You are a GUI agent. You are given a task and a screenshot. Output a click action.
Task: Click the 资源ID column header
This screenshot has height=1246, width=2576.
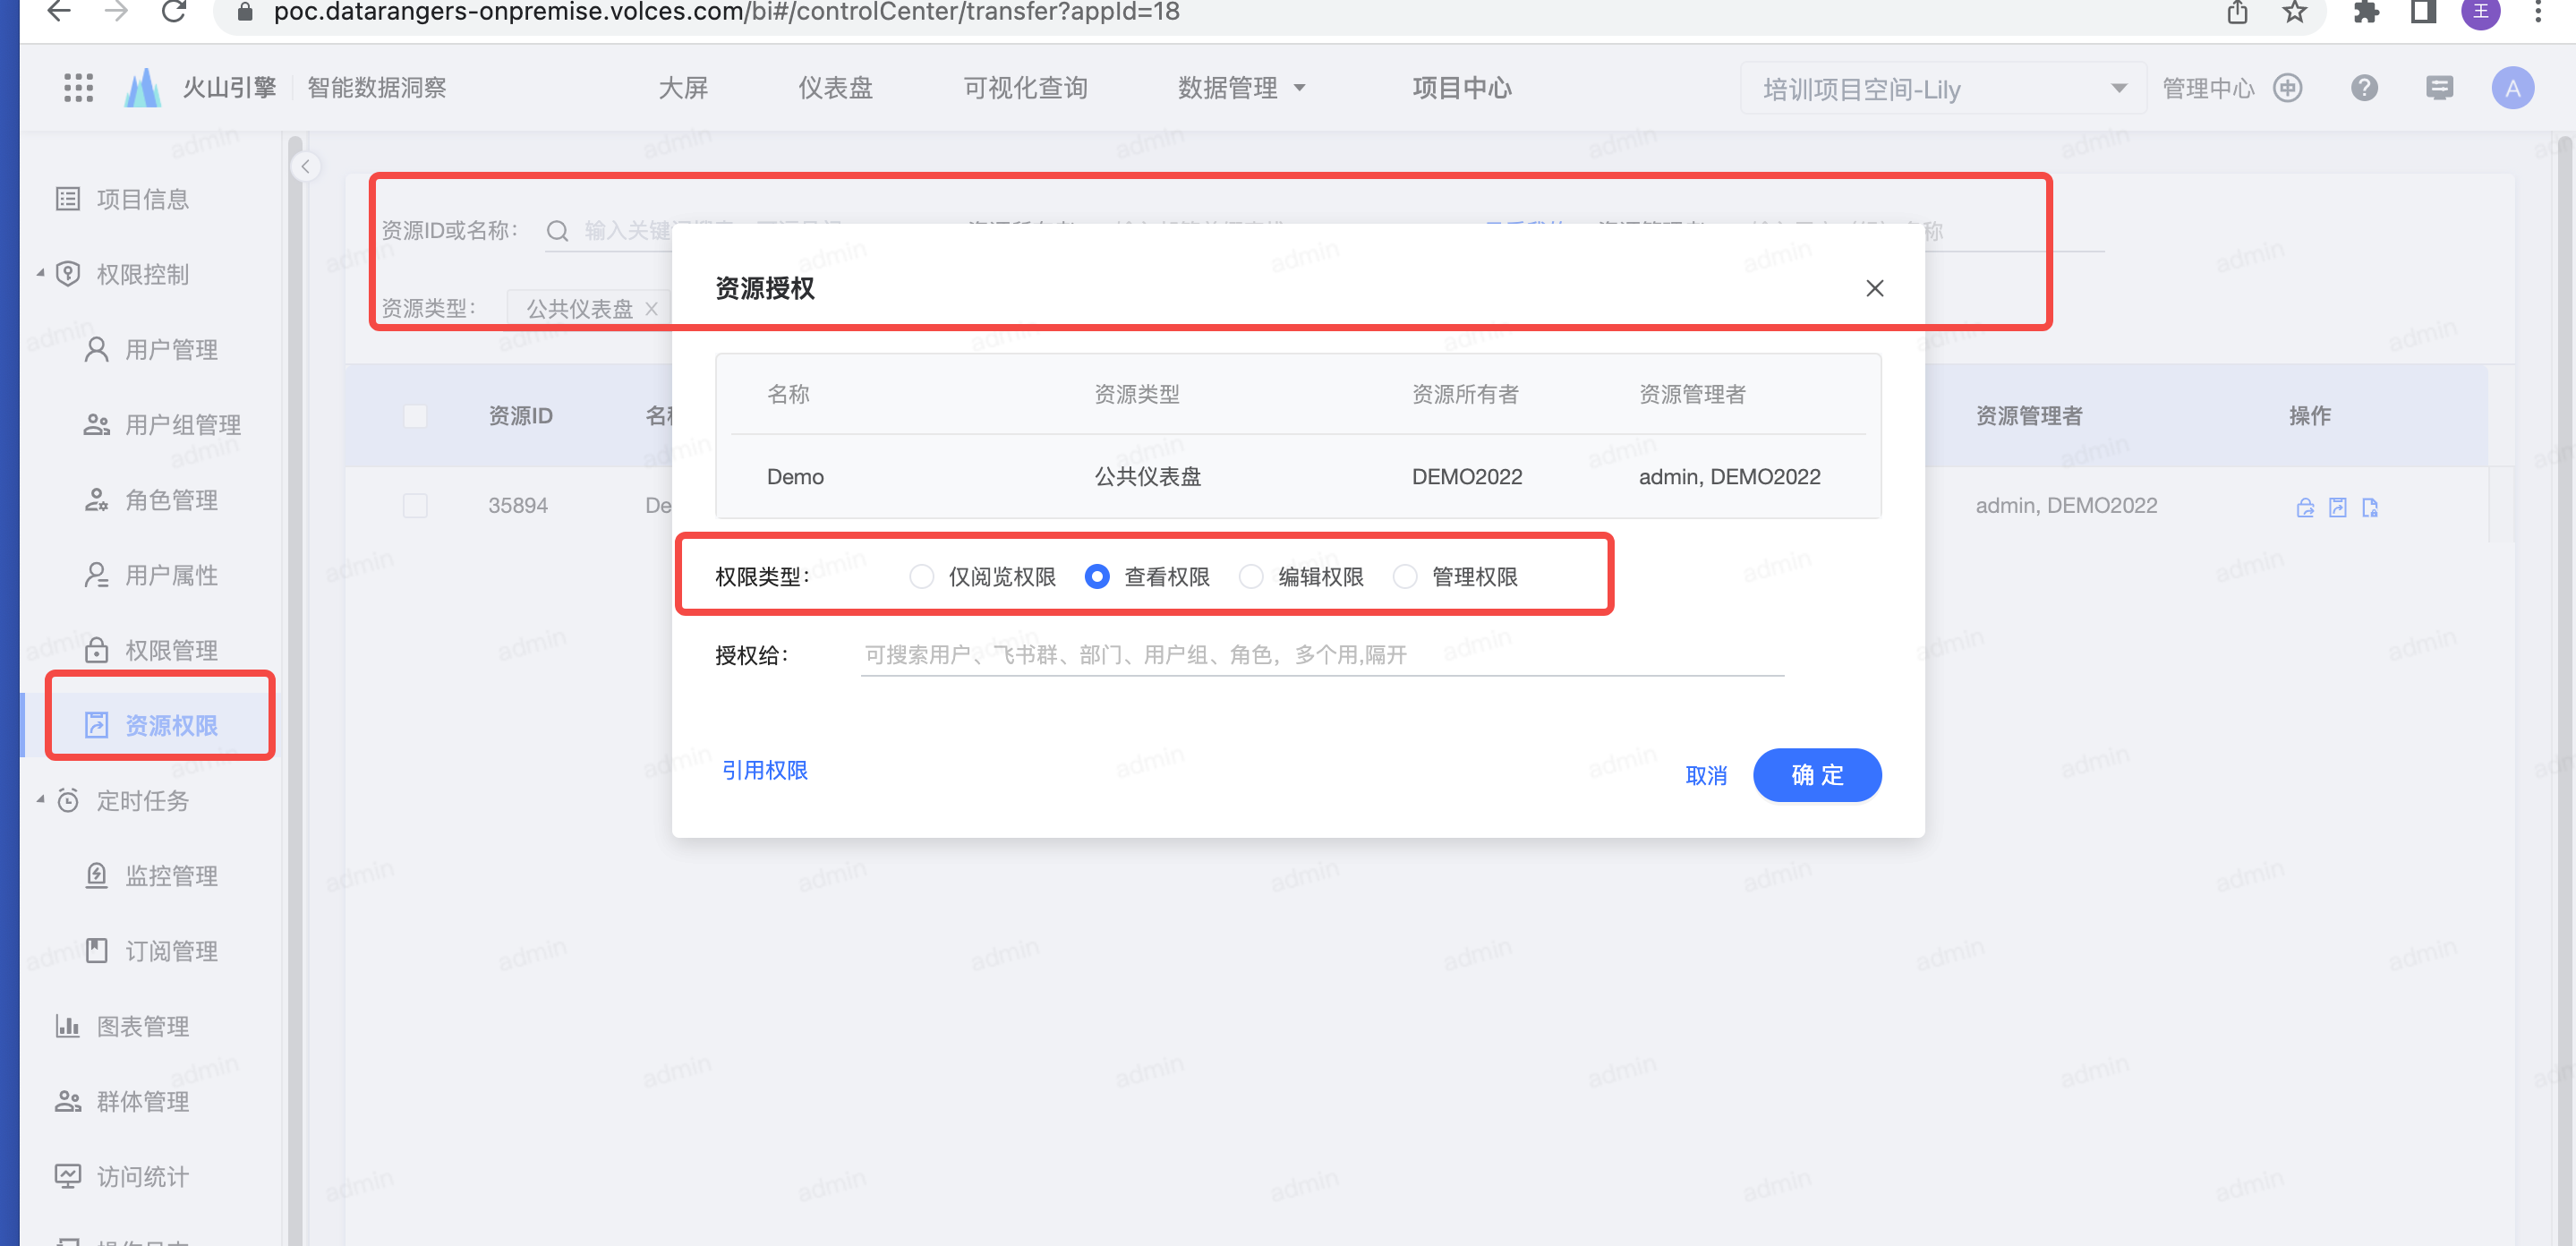[520, 416]
